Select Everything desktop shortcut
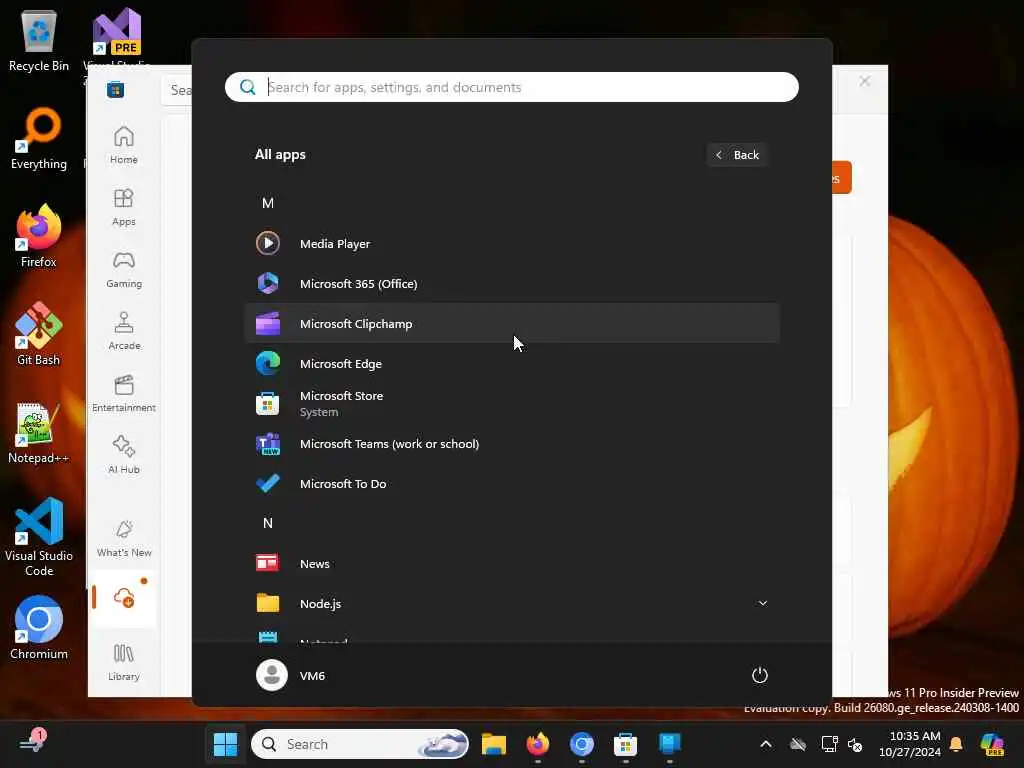 point(39,138)
